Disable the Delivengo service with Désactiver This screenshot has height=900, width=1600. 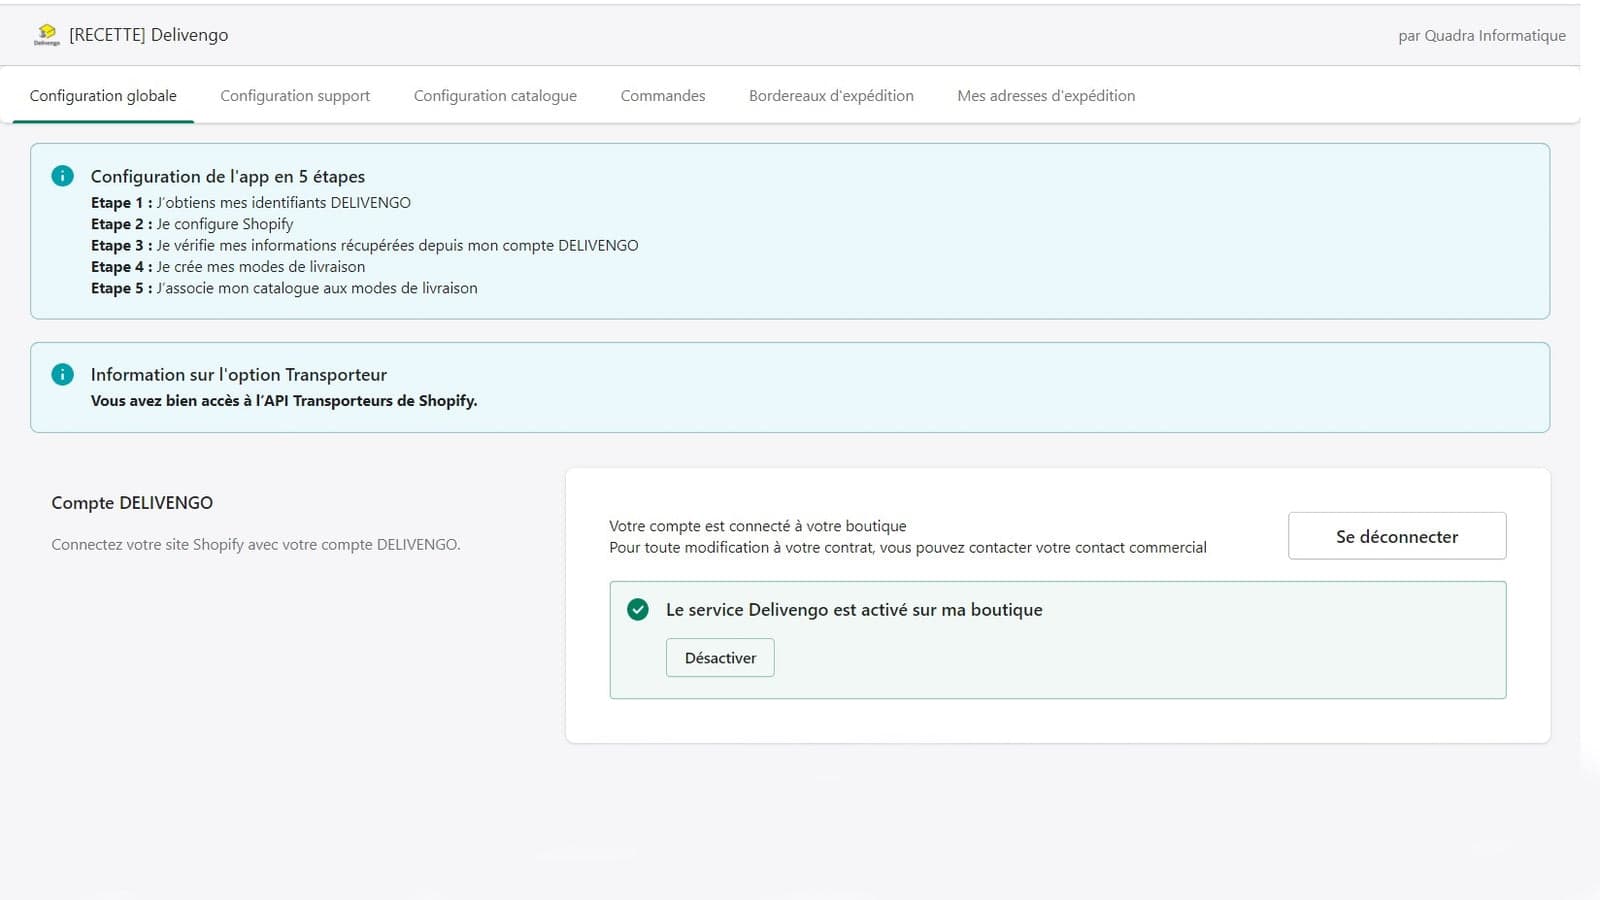(x=720, y=657)
